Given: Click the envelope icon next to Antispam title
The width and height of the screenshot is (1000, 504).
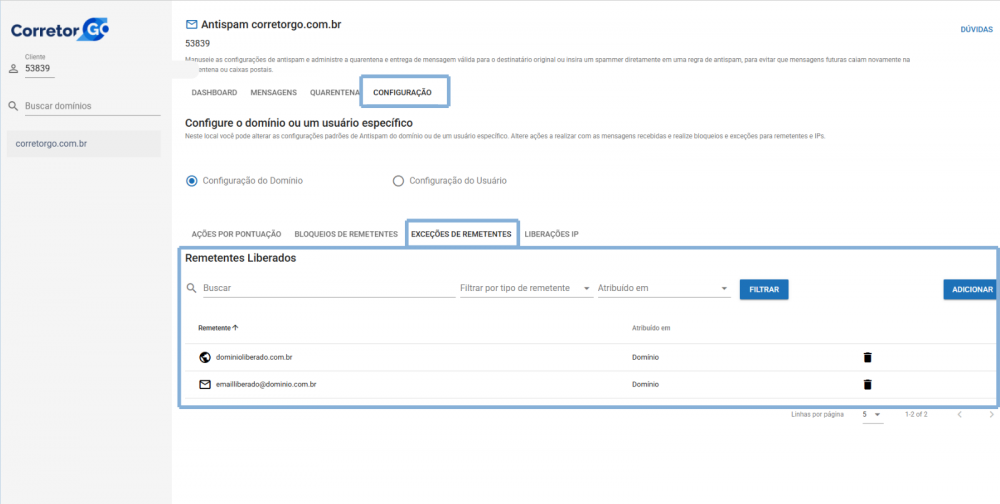Looking at the screenshot, I should click(x=191, y=25).
